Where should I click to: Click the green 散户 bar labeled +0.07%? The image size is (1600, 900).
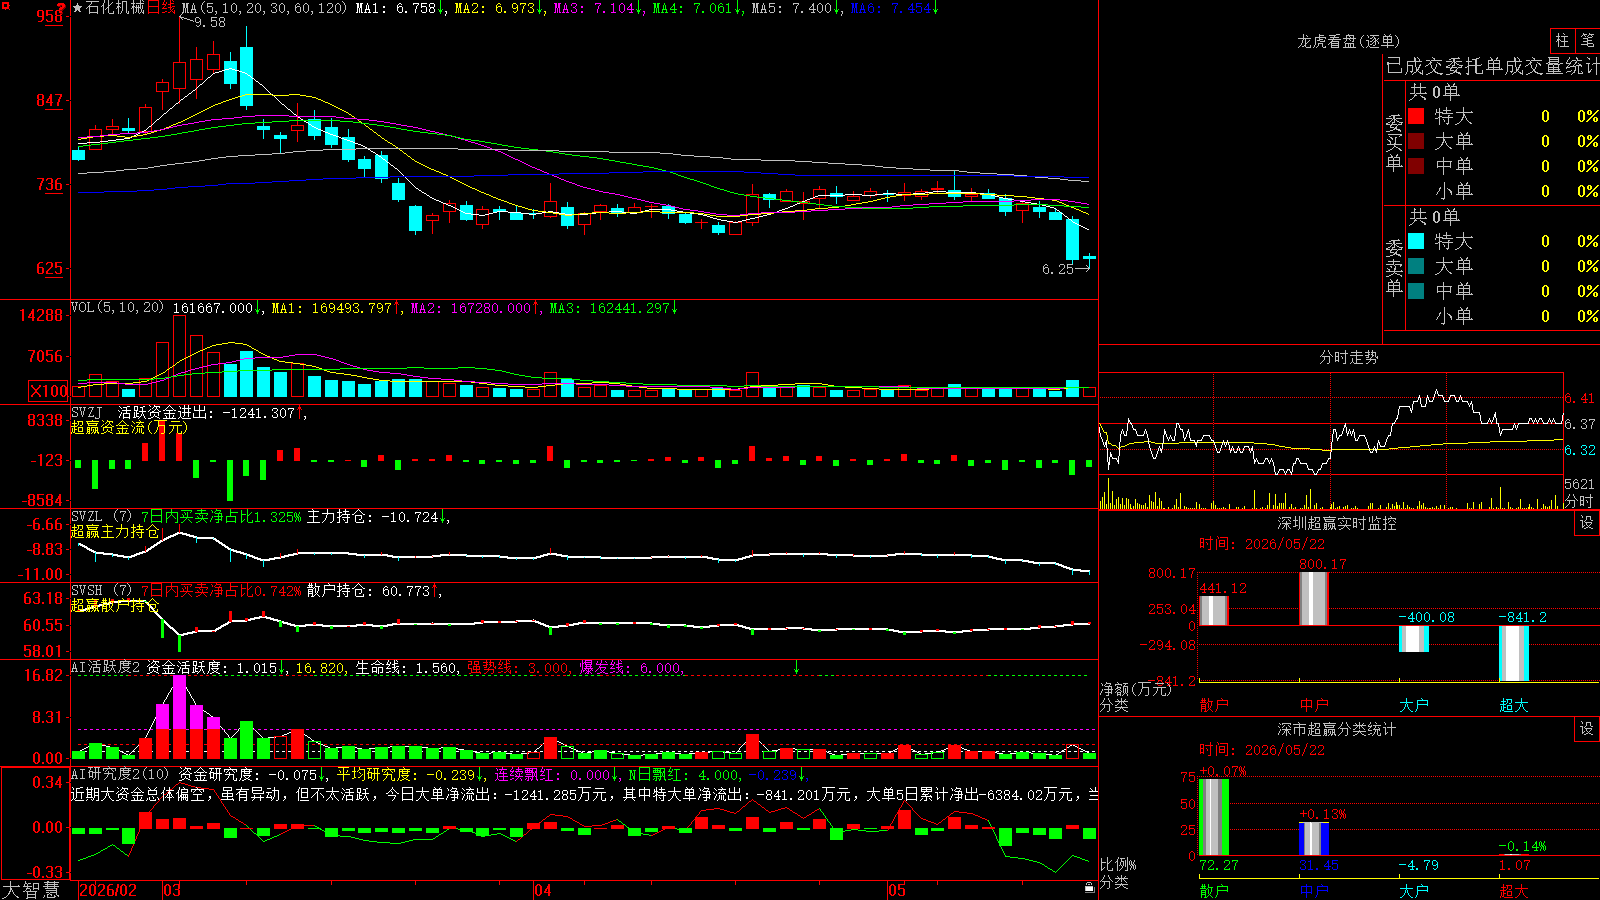[1214, 817]
